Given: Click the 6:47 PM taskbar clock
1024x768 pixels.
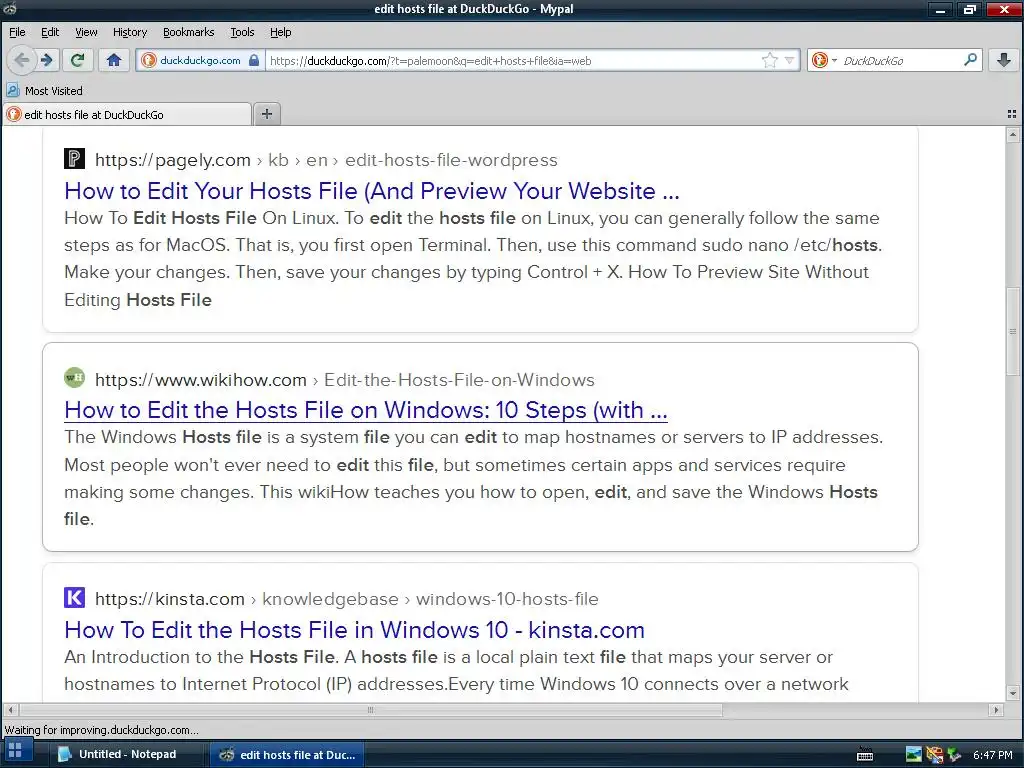Looking at the screenshot, I should tap(992, 755).
